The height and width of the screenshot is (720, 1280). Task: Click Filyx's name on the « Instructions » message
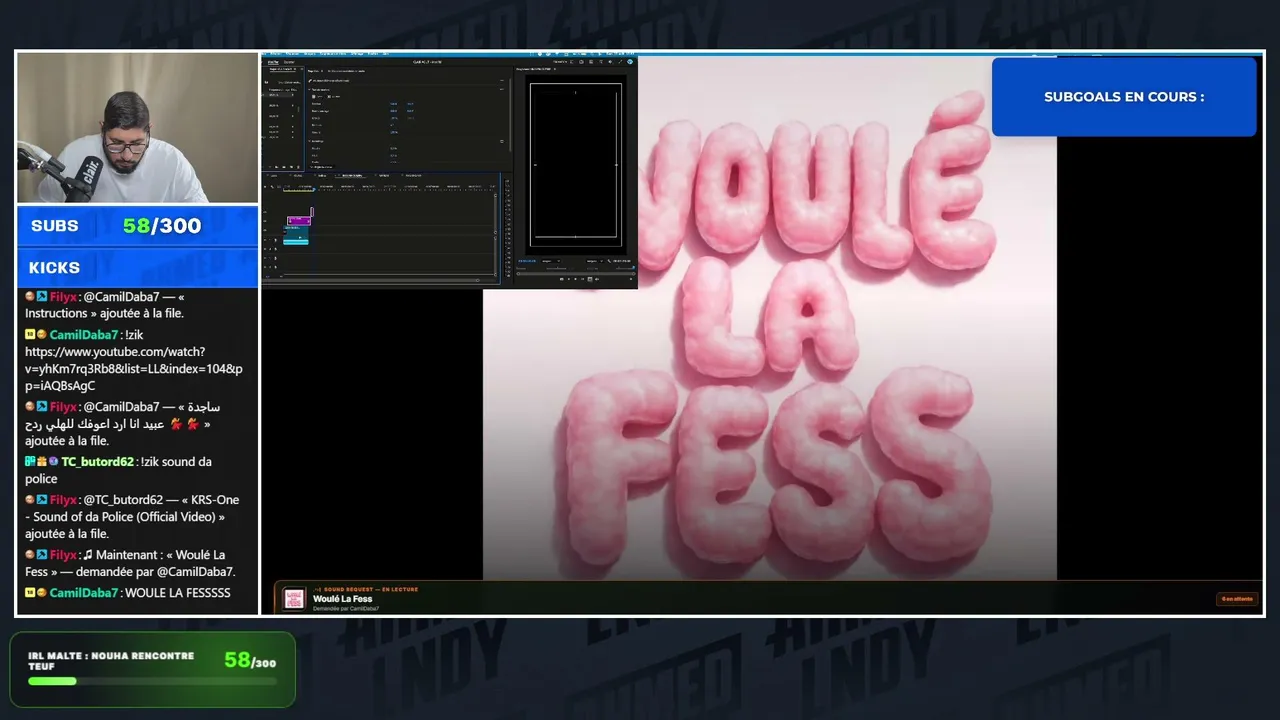(63, 297)
